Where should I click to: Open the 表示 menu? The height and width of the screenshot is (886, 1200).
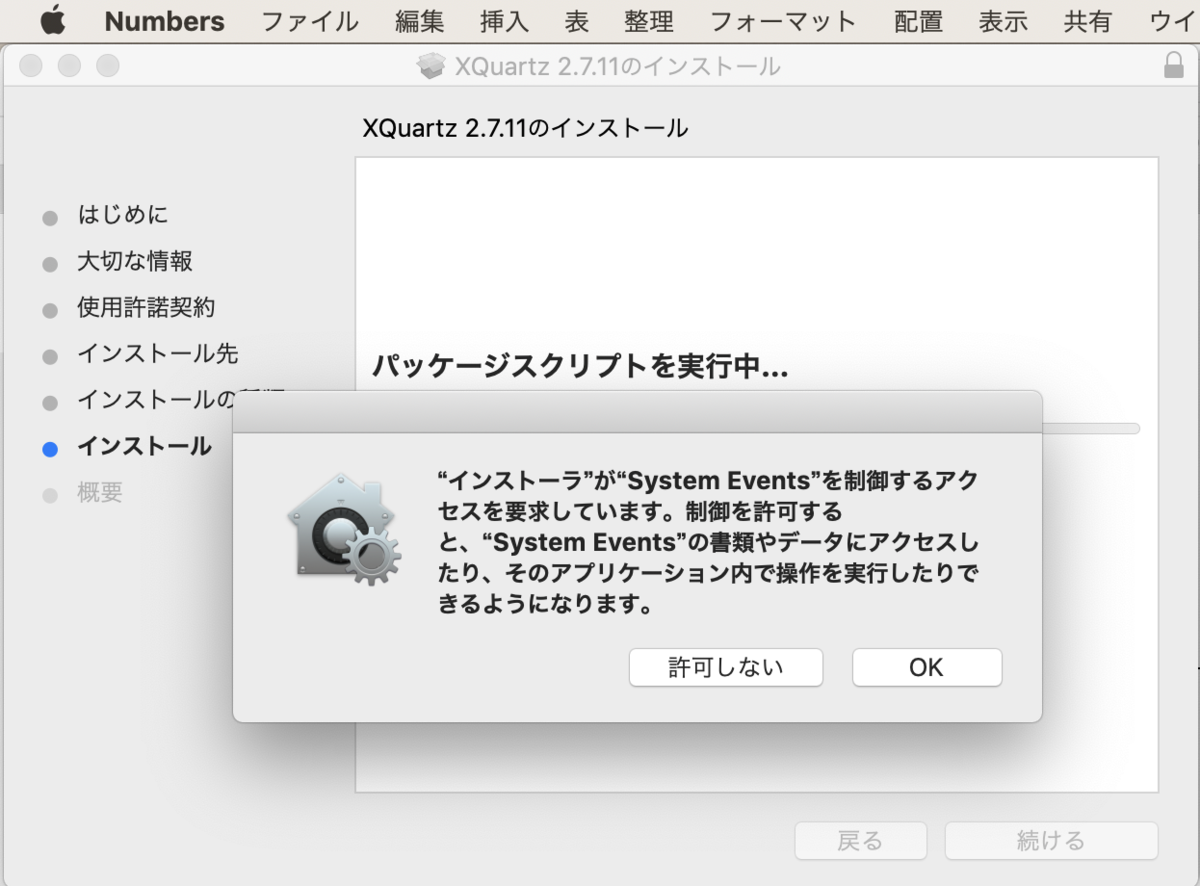(1003, 21)
